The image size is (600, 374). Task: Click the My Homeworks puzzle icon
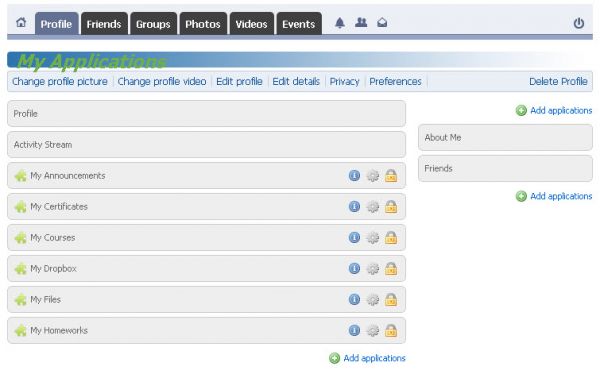(20, 331)
